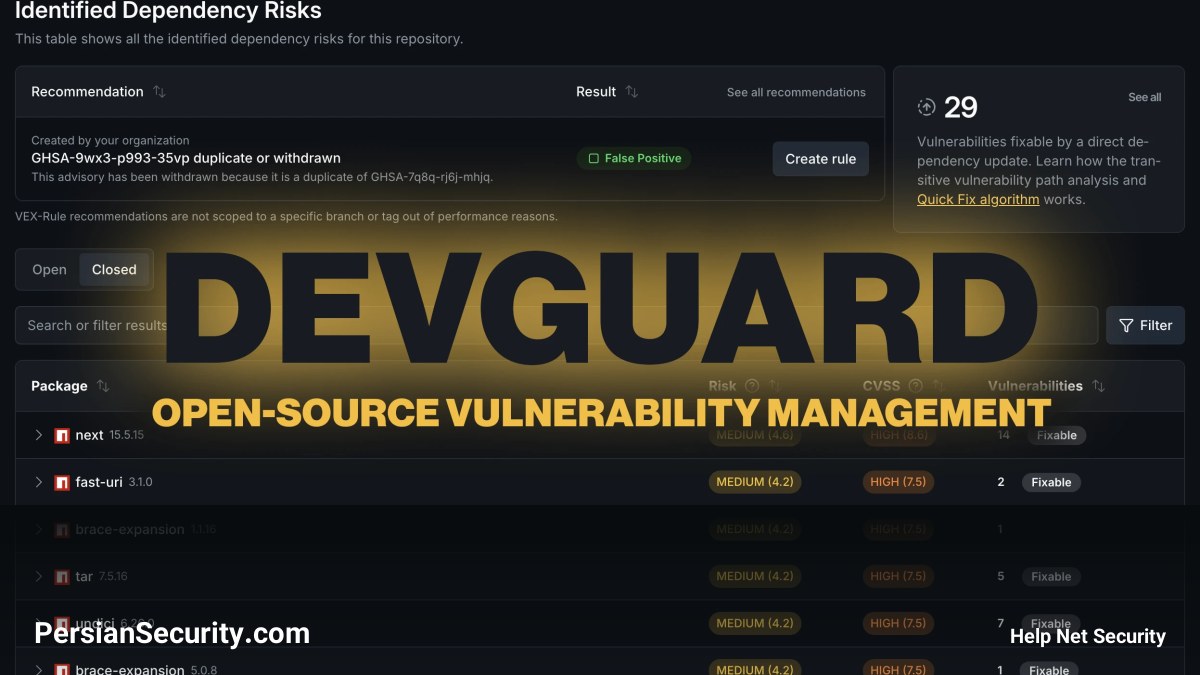Viewport: 1200px width, 675px height.
Task: Click the square icon in False Positive badge
Action: [593, 159]
